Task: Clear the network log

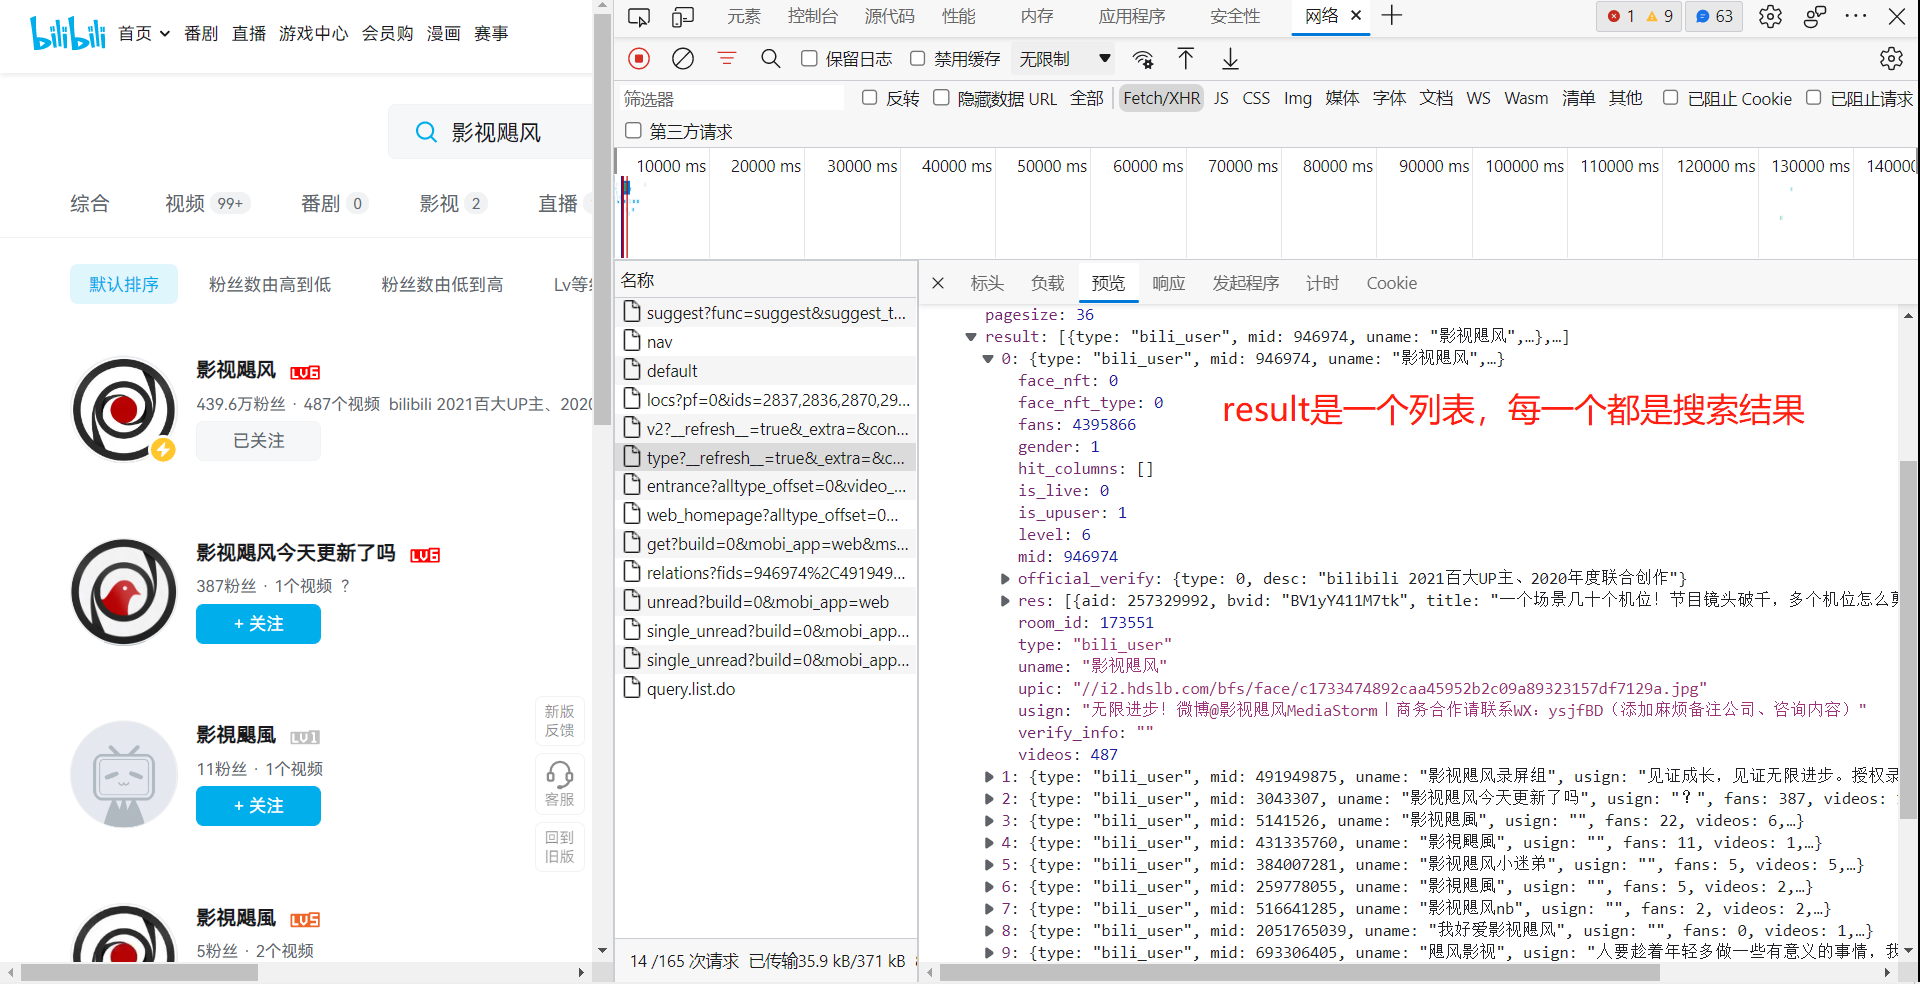Action: click(683, 59)
